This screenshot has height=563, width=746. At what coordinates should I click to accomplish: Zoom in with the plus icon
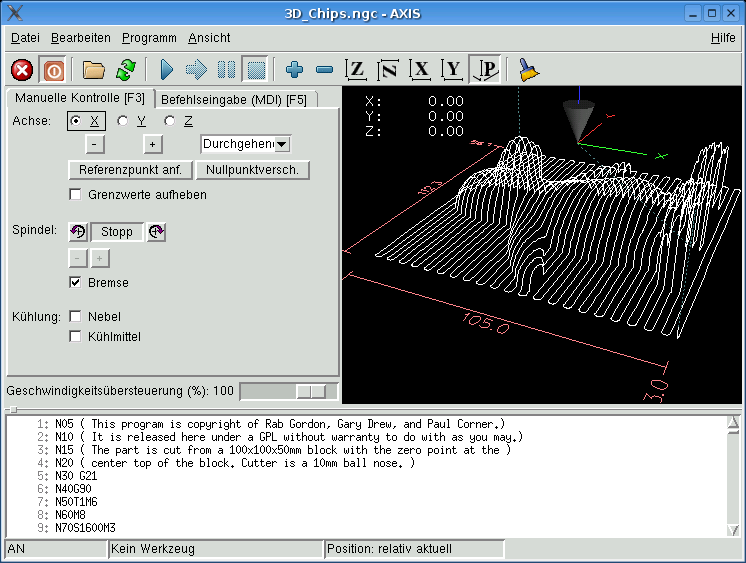[294, 70]
